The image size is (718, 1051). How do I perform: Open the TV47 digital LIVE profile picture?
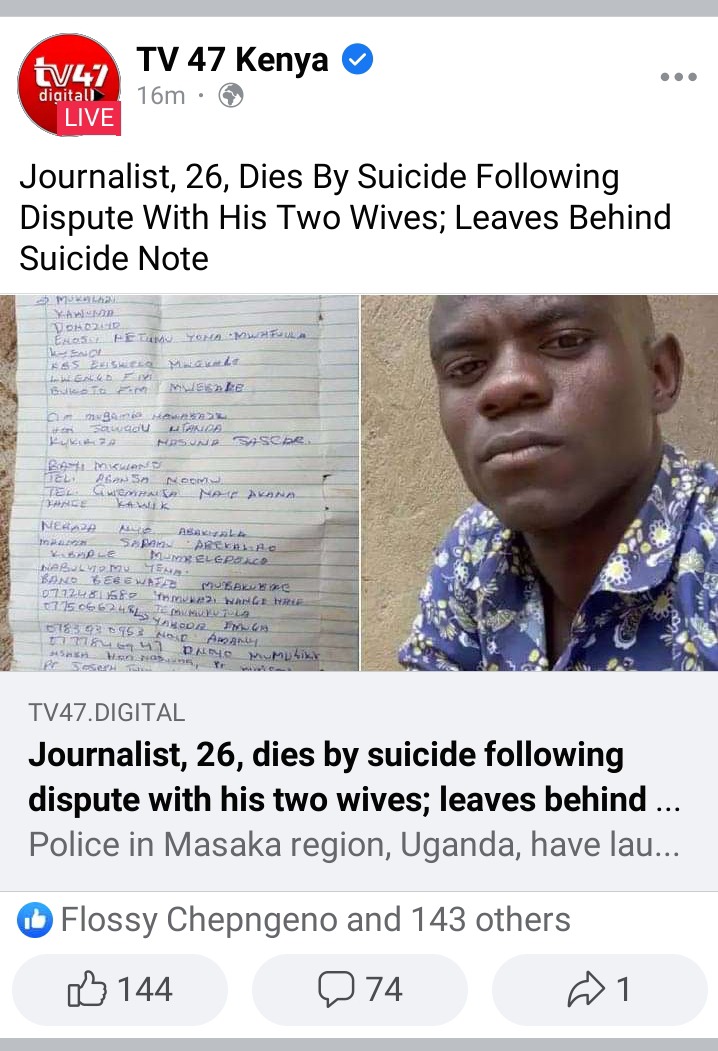tap(69, 84)
